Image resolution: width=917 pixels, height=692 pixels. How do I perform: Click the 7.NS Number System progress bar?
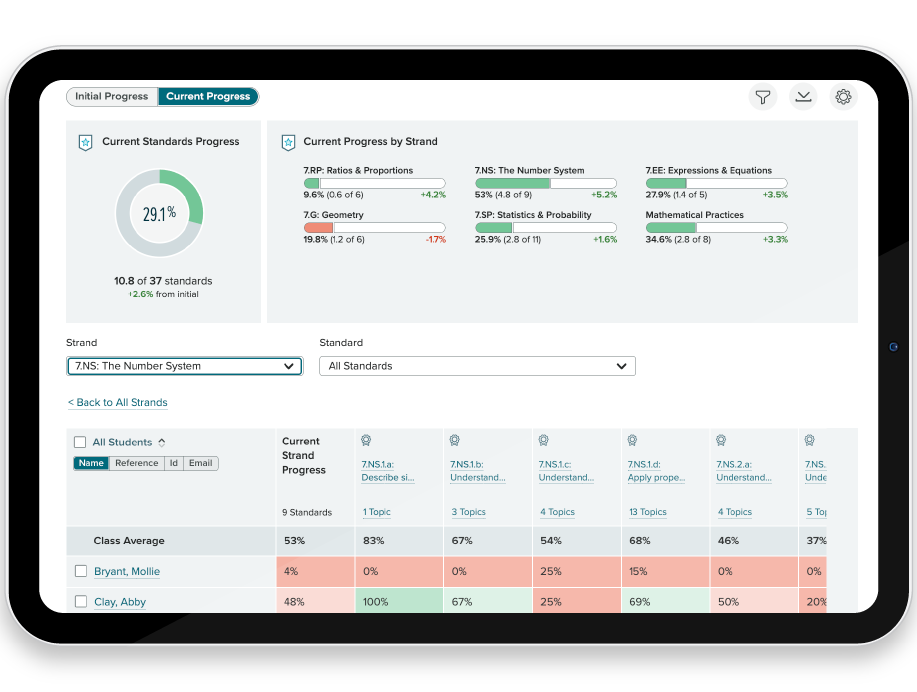[545, 184]
